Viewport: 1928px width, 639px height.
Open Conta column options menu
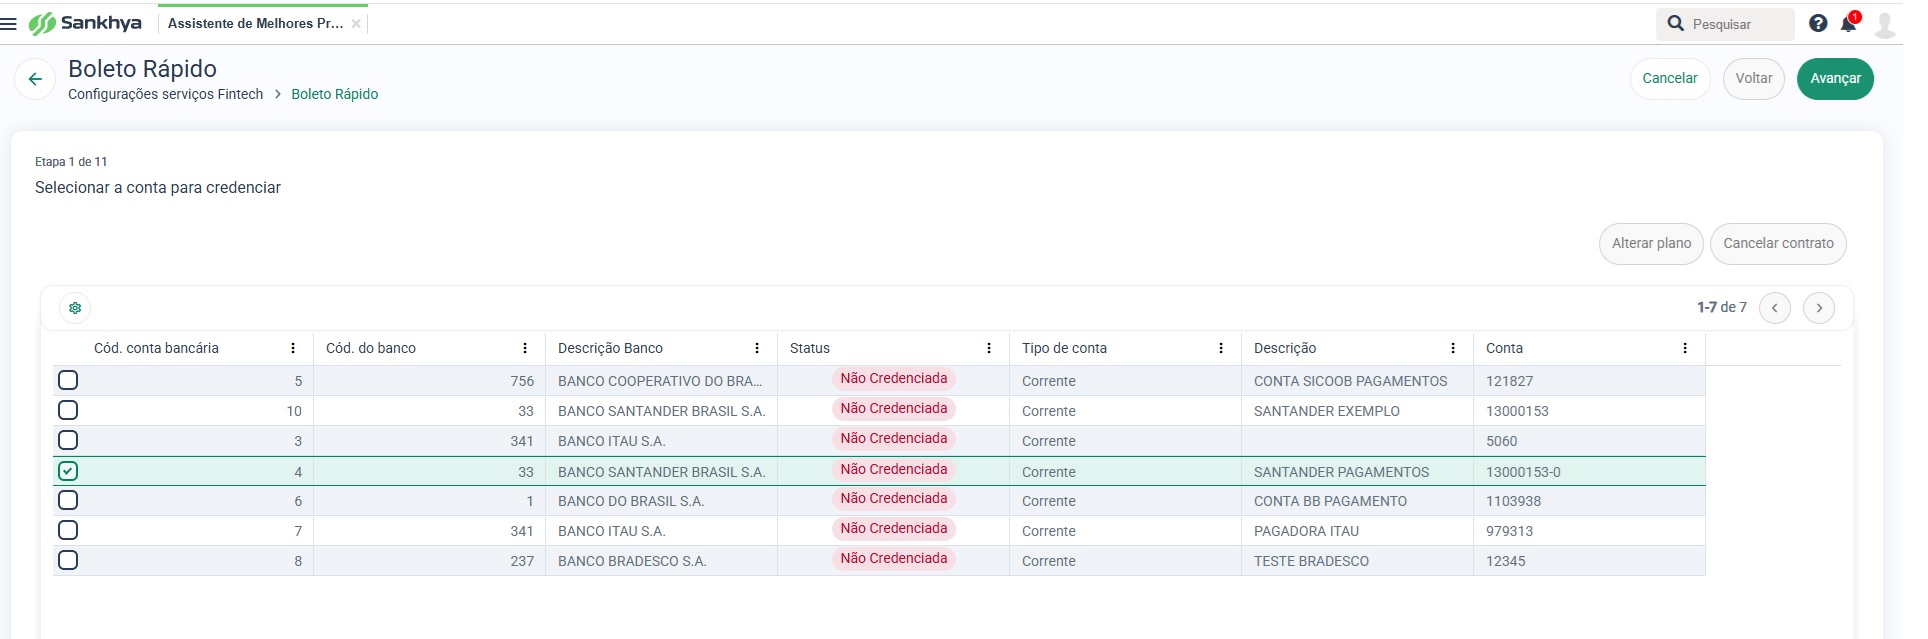[1685, 348]
